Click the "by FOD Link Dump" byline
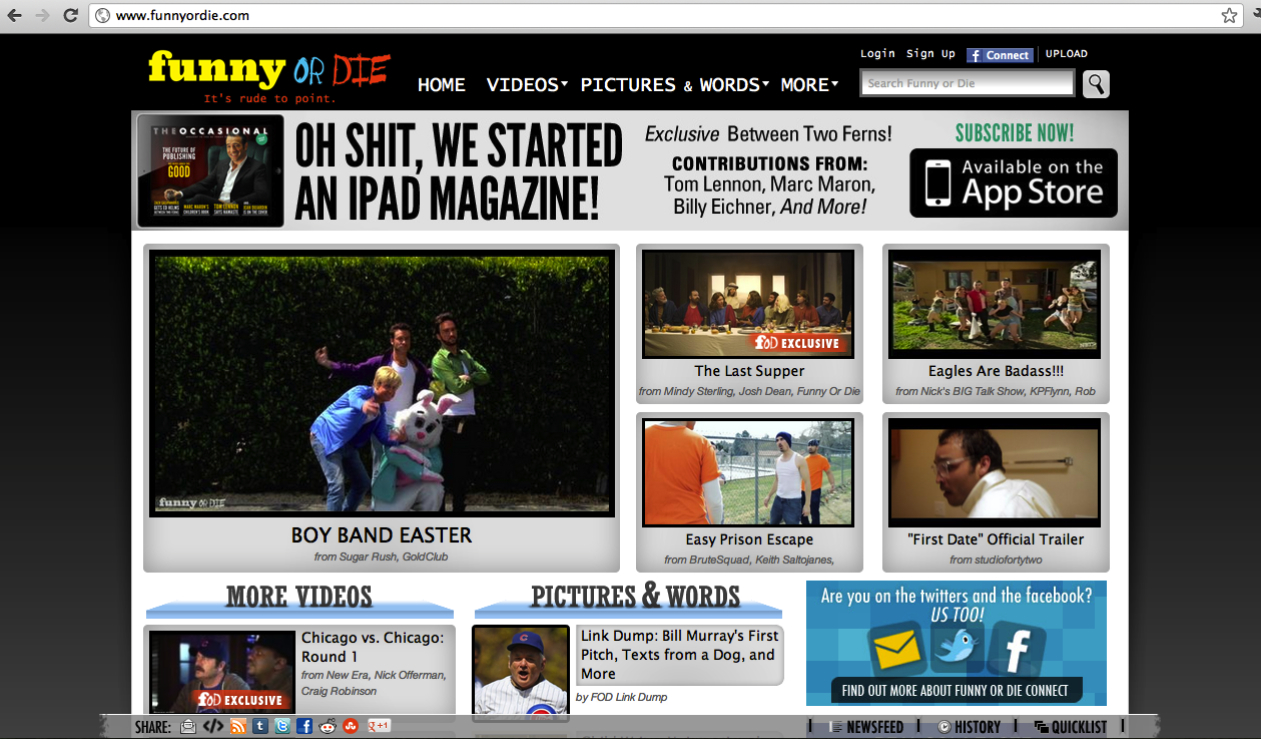 621,697
